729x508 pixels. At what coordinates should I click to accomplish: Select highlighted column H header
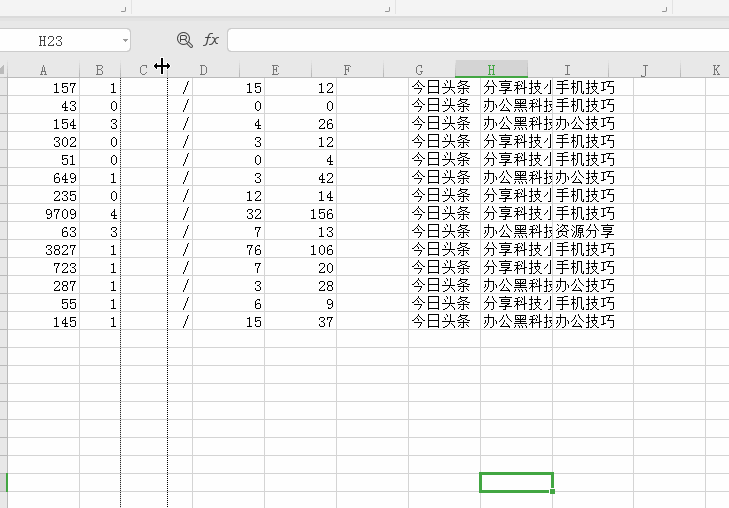click(x=491, y=70)
